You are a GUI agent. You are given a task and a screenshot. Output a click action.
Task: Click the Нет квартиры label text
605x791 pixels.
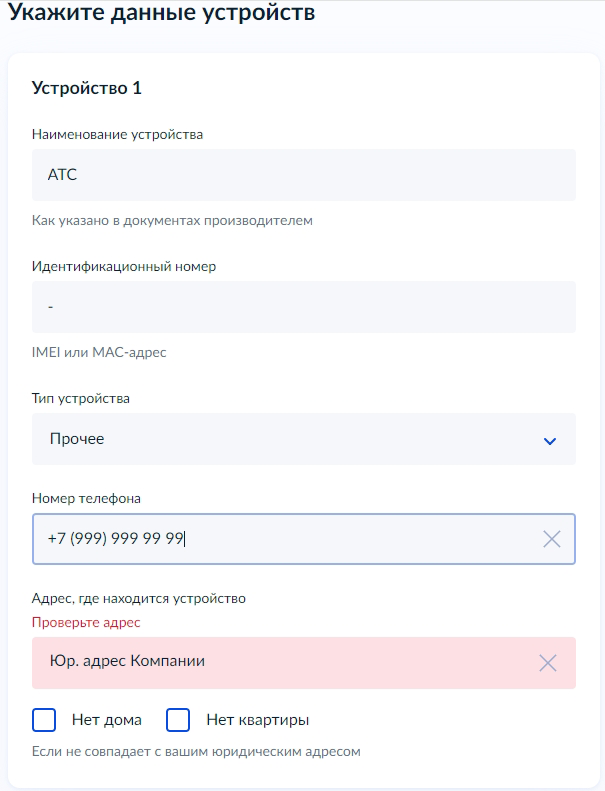coord(257,720)
